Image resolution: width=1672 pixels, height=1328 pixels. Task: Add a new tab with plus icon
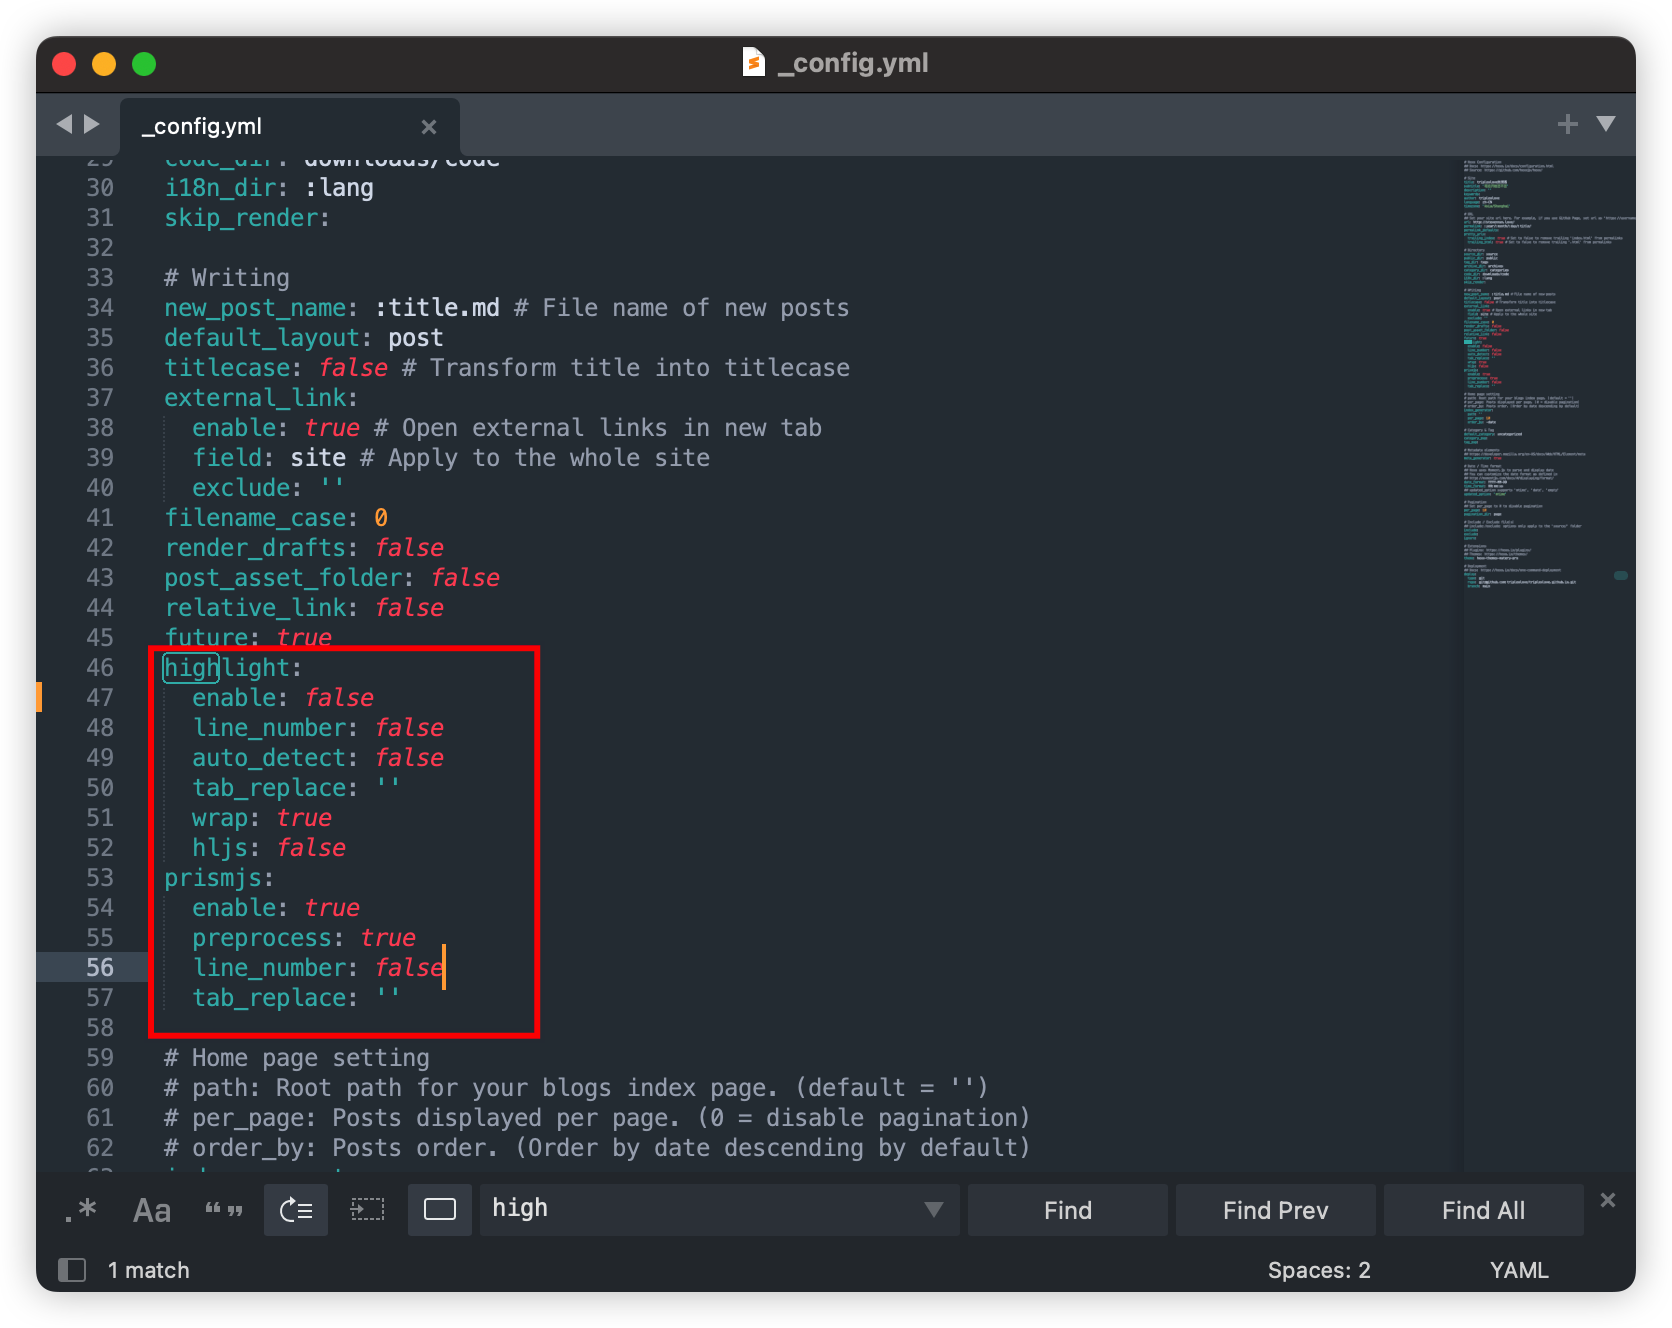(1568, 124)
